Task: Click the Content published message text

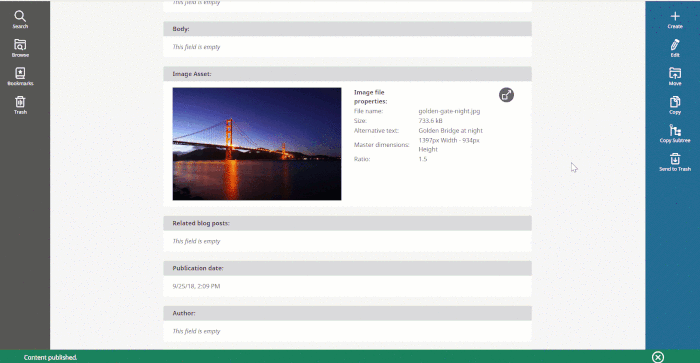Action: coord(50,357)
